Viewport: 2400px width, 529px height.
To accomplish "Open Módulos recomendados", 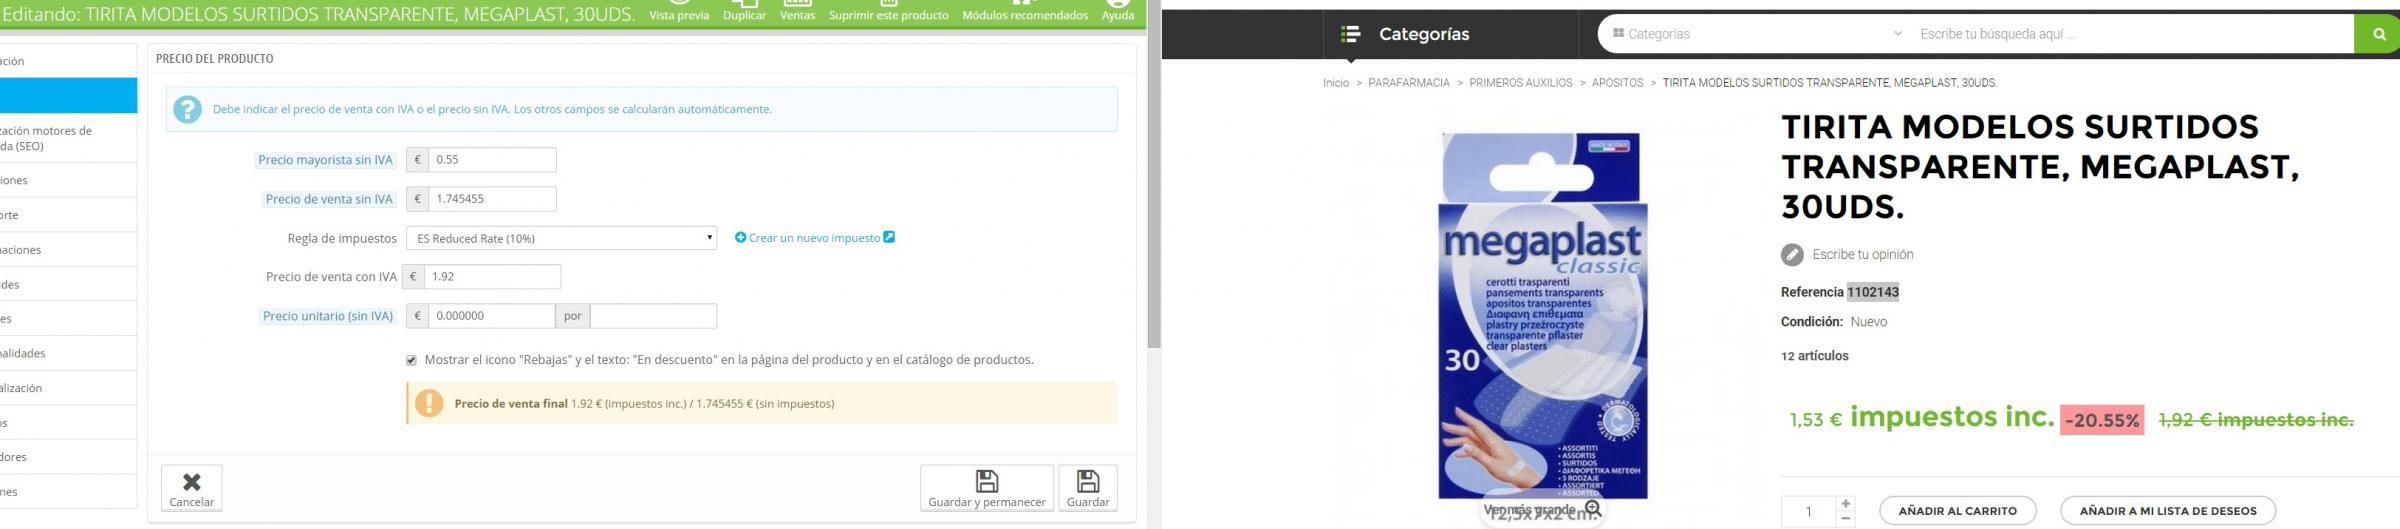I will pos(1025,11).
